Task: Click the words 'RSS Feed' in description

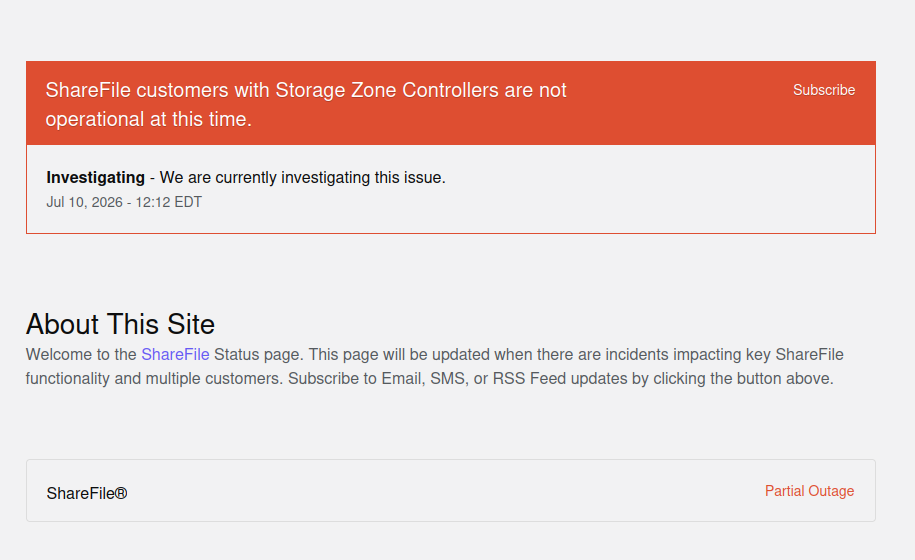Action: (529, 379)
